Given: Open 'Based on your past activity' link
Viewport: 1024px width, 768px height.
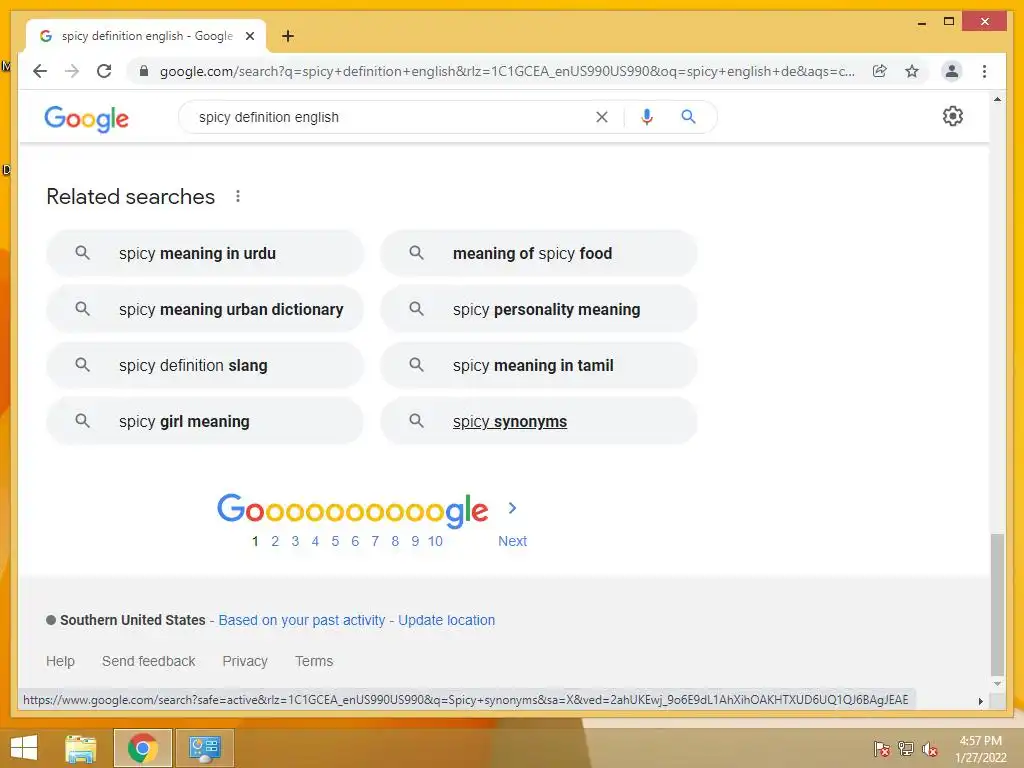Looking at the screenshot, I should [302, 620].
